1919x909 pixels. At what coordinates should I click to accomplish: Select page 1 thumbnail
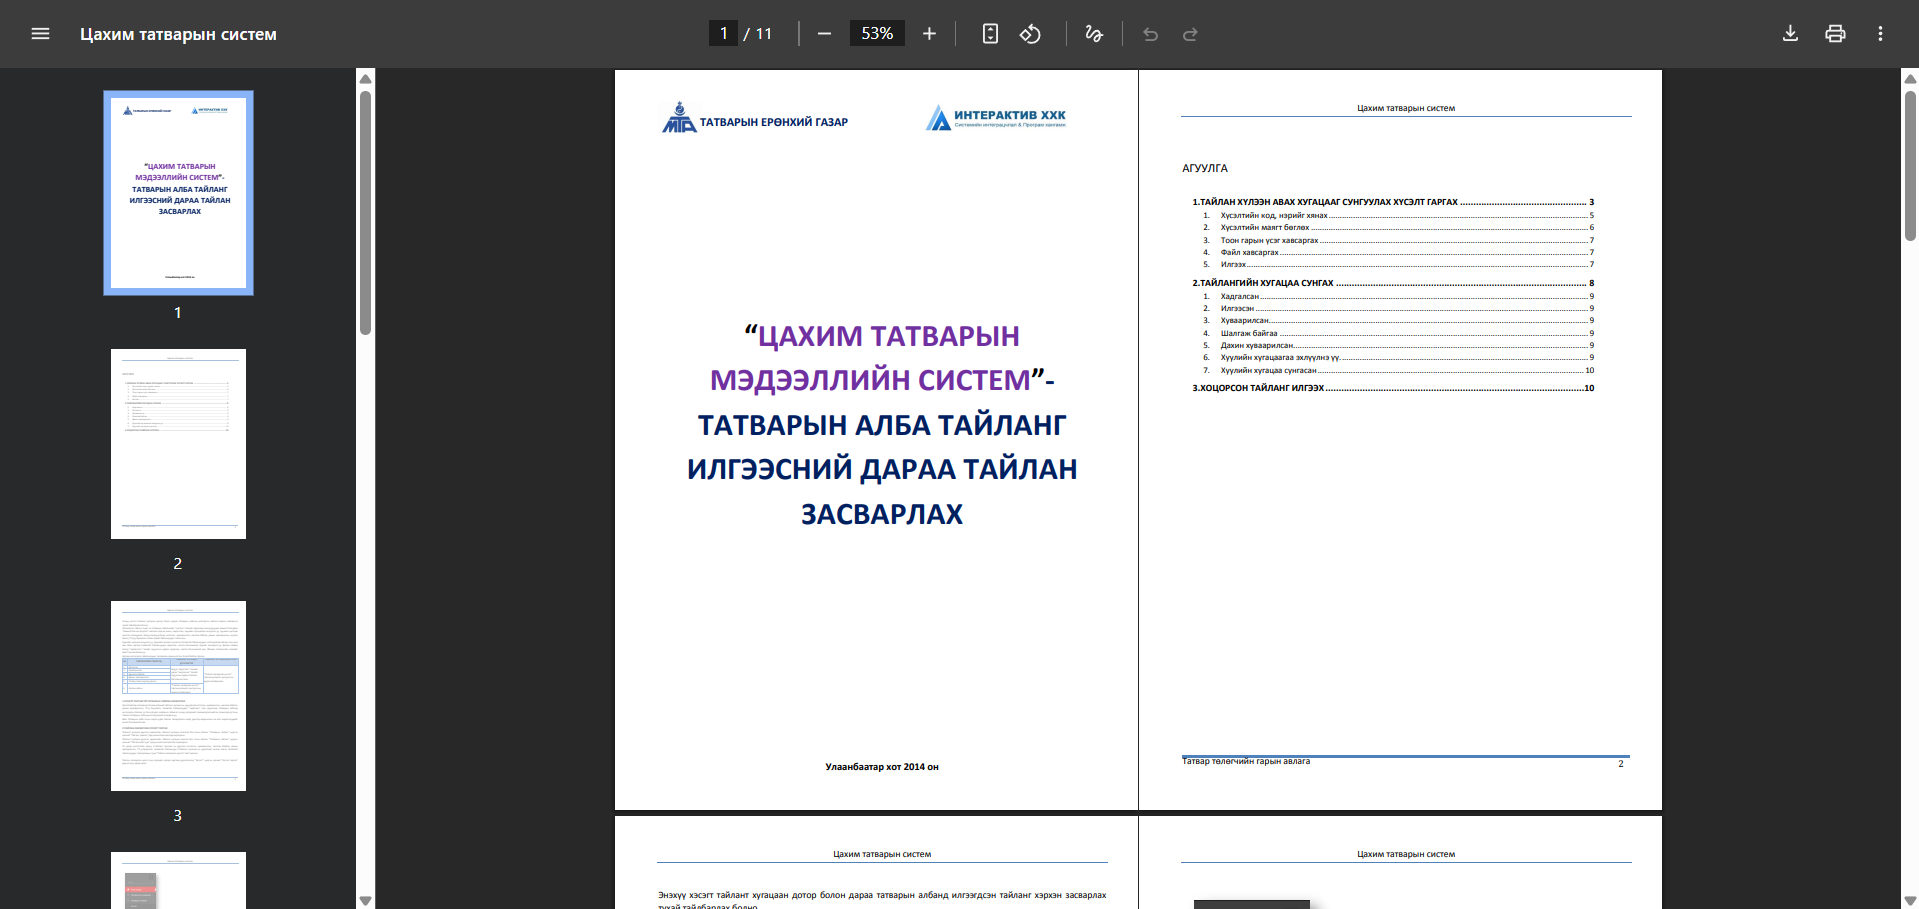(178, 193)
